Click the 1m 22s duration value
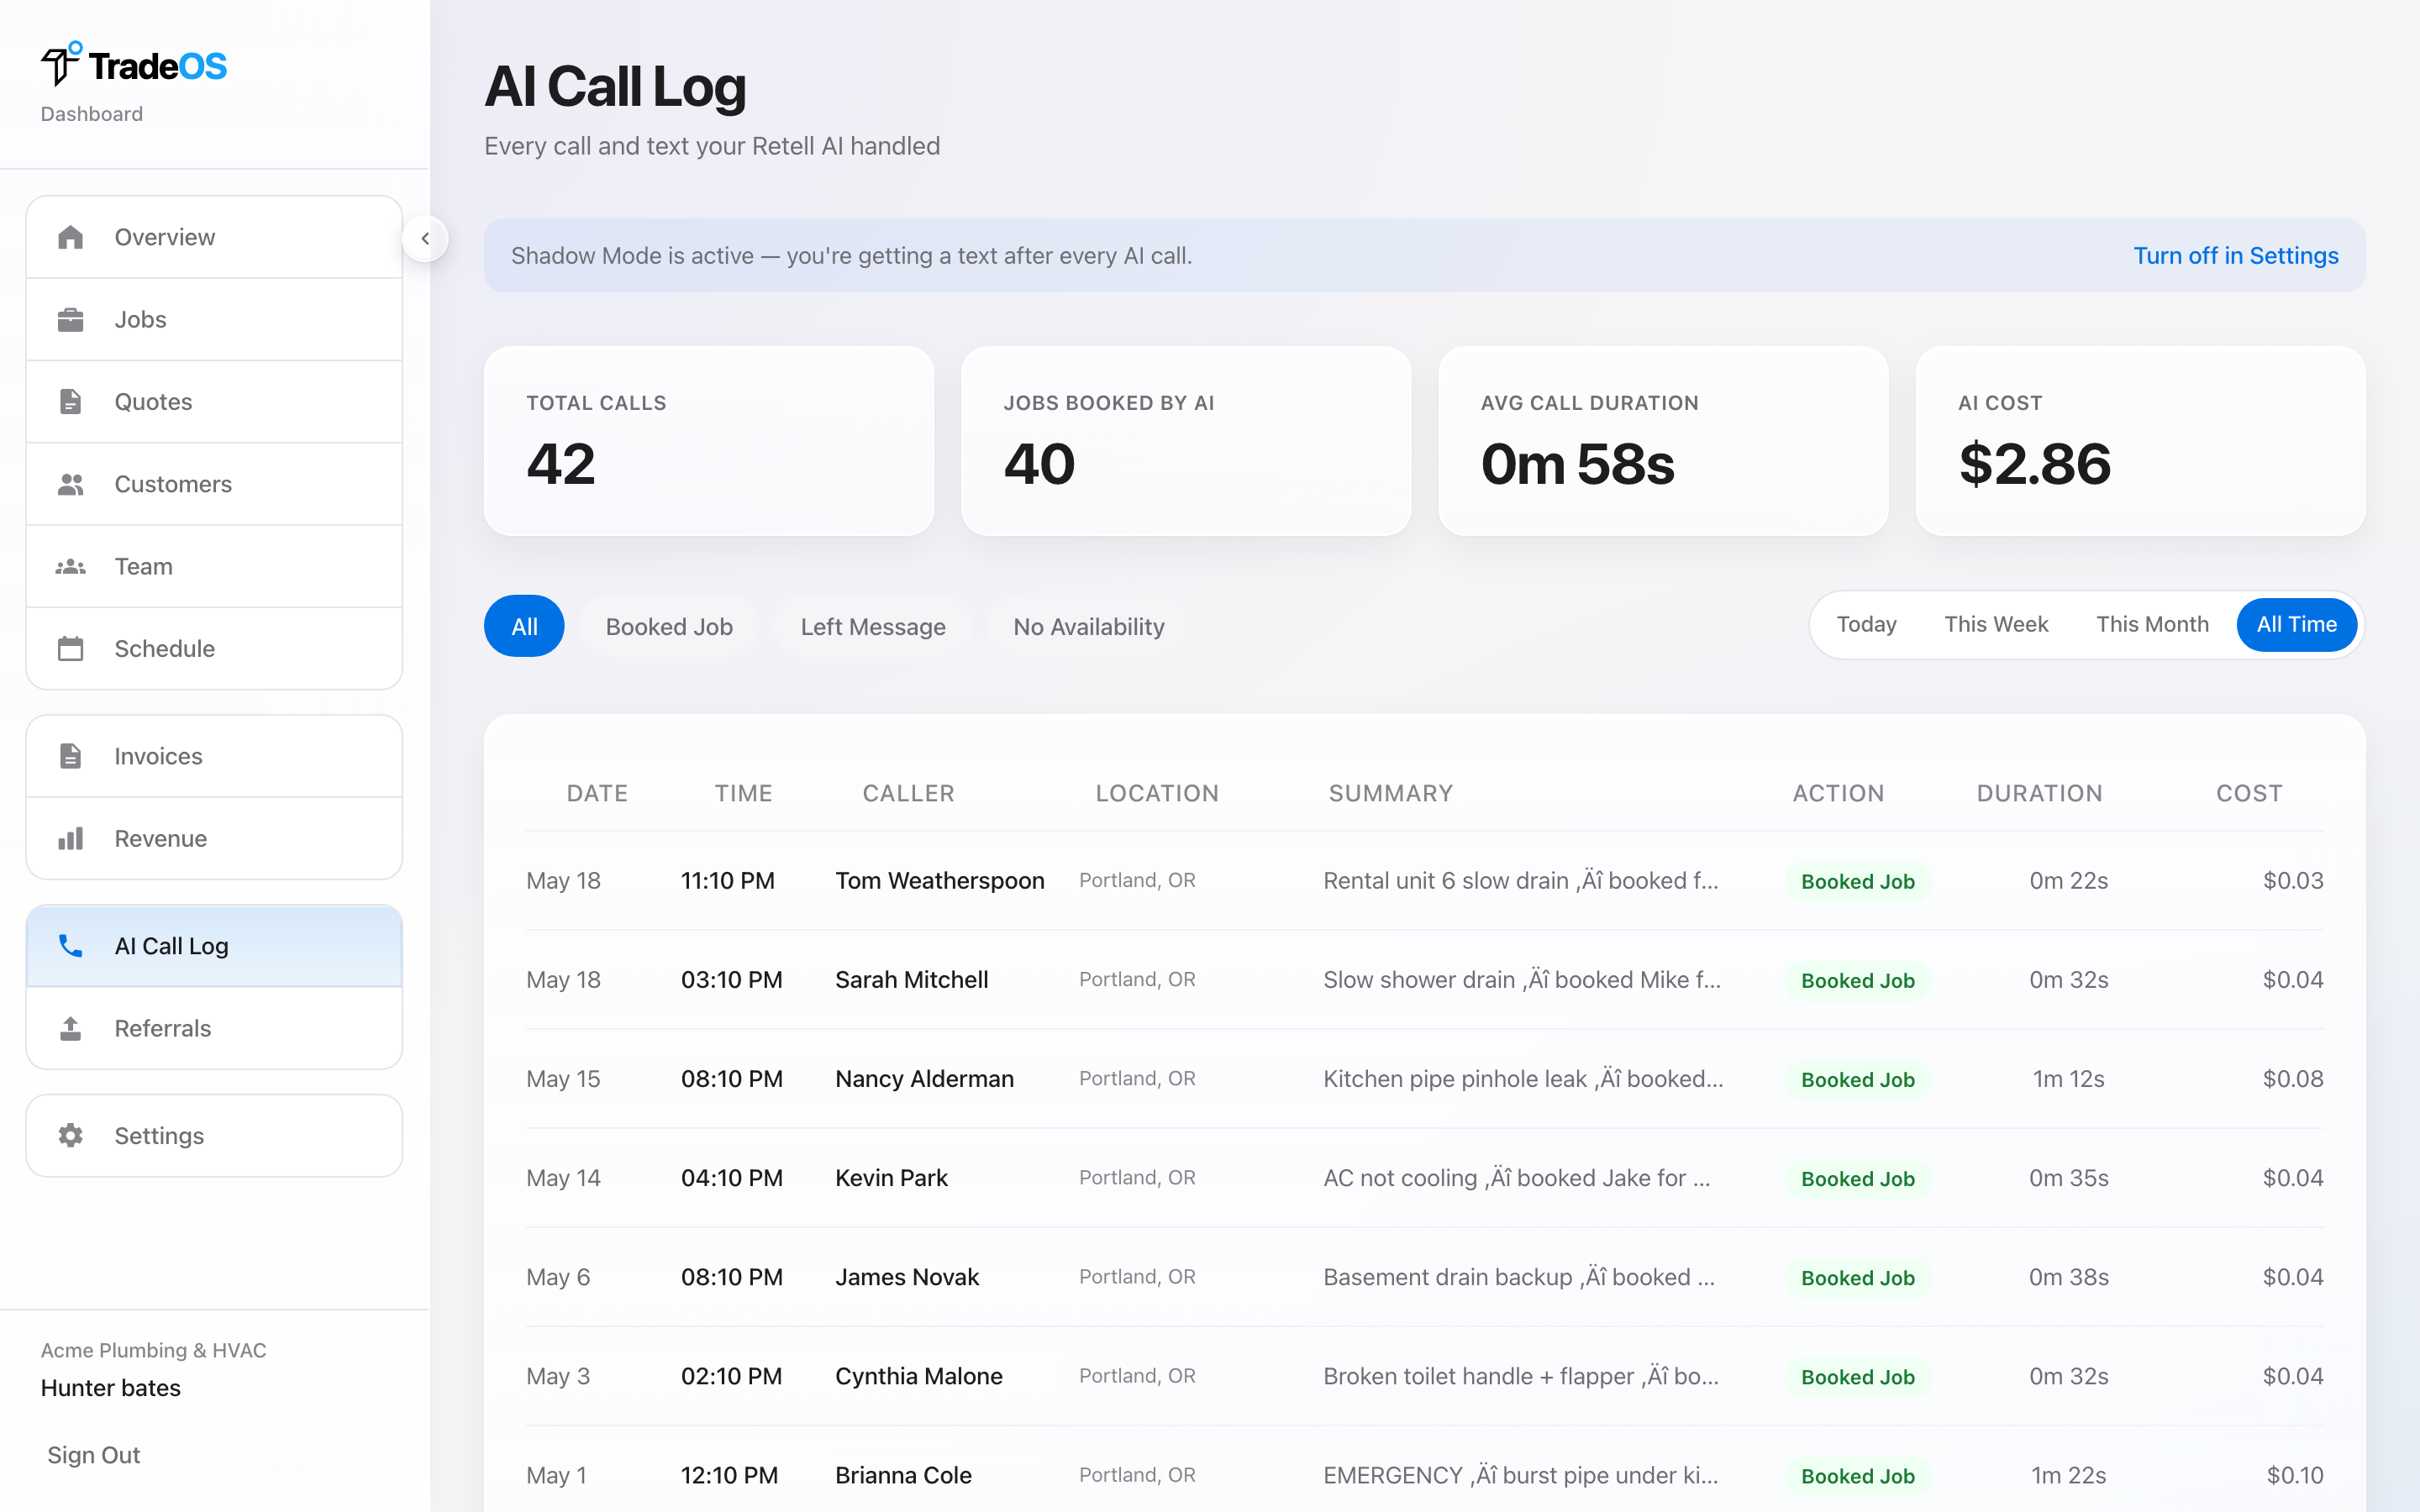2420x1512 pixels. coord(2068,1475)
